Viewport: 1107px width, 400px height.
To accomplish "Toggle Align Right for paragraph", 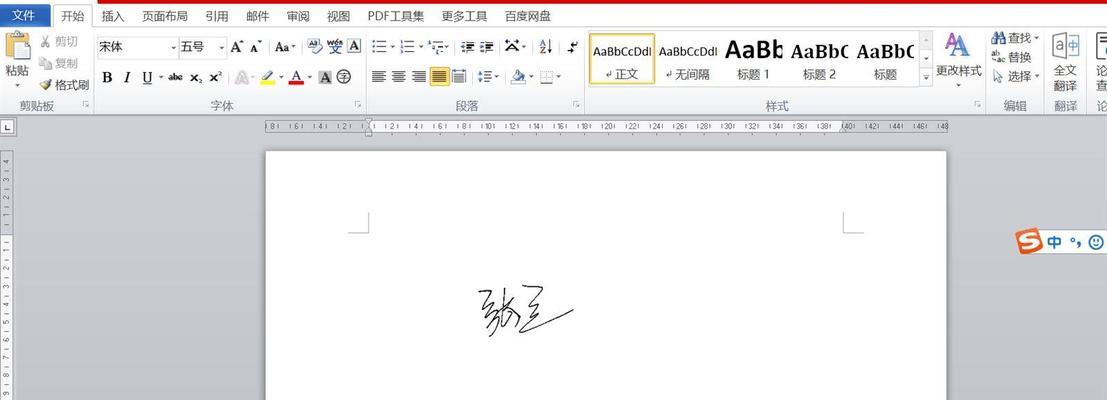I will click(419, 77).
